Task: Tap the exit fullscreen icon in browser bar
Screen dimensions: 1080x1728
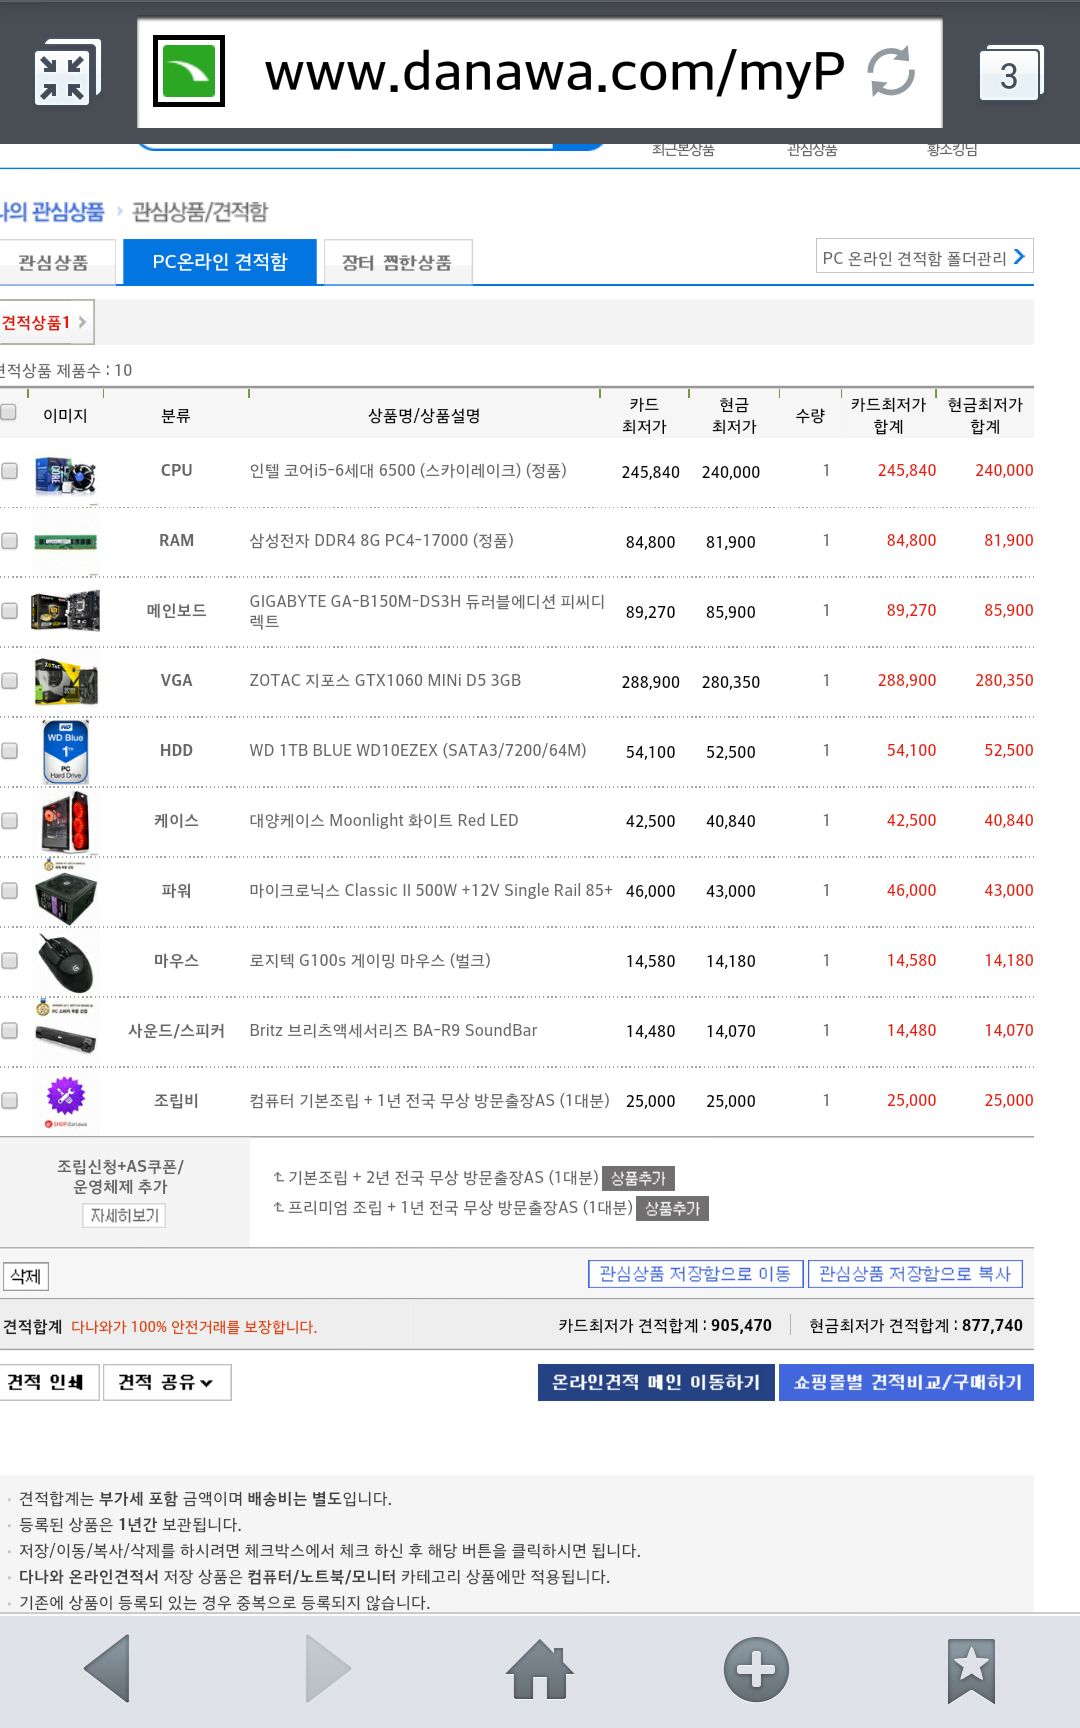Action: tap(65, 74)
